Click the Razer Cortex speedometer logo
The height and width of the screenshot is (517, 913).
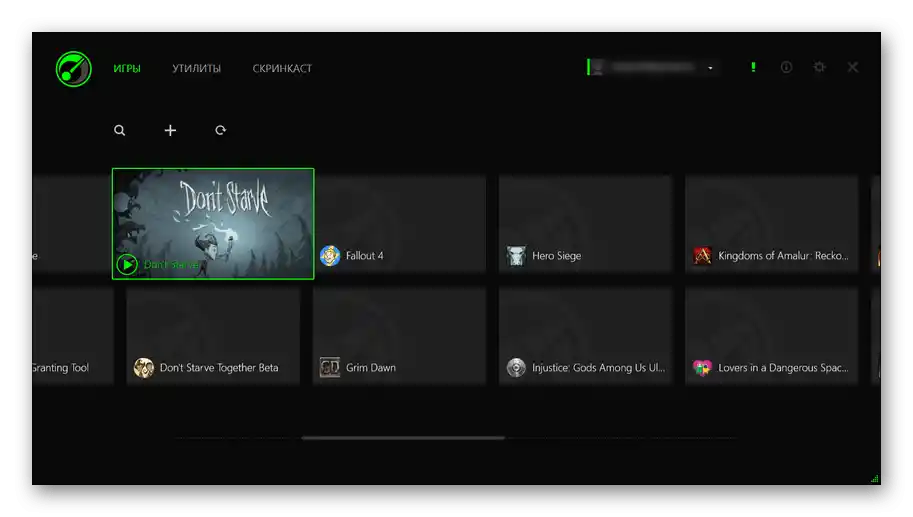(x=73, y=69)
